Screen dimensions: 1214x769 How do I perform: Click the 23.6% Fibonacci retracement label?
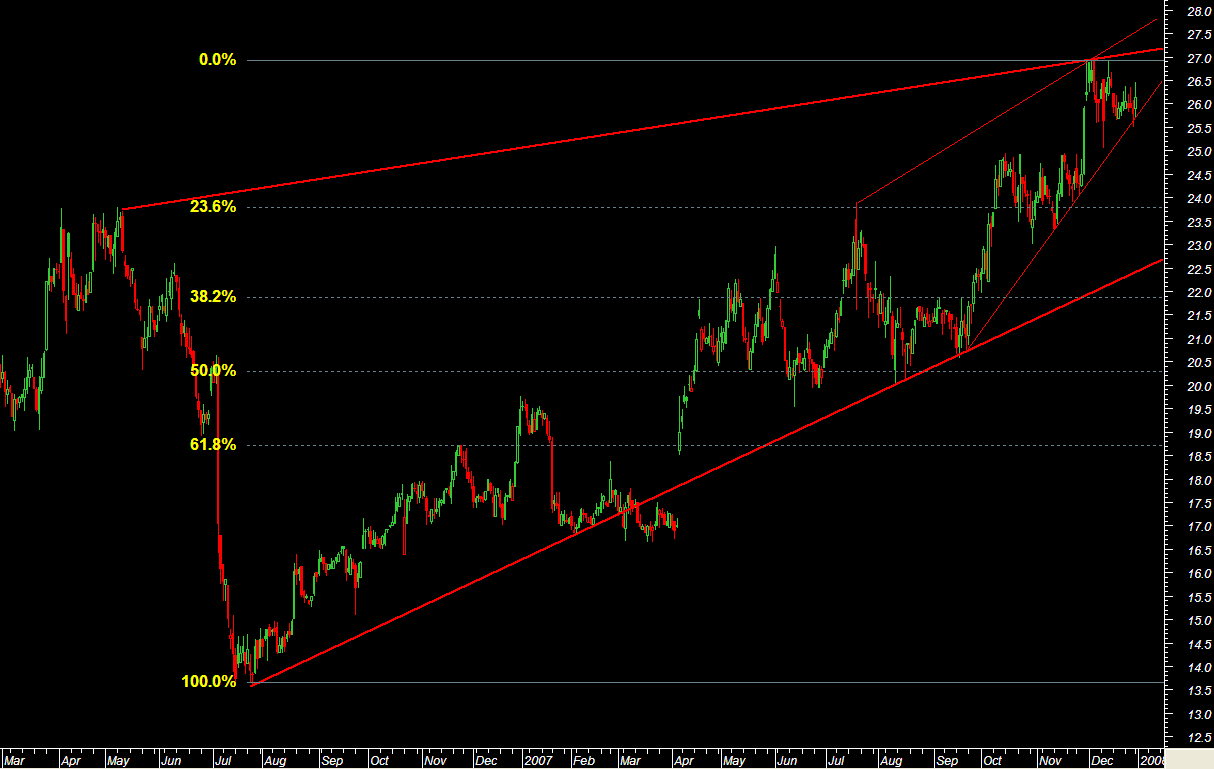213,207
